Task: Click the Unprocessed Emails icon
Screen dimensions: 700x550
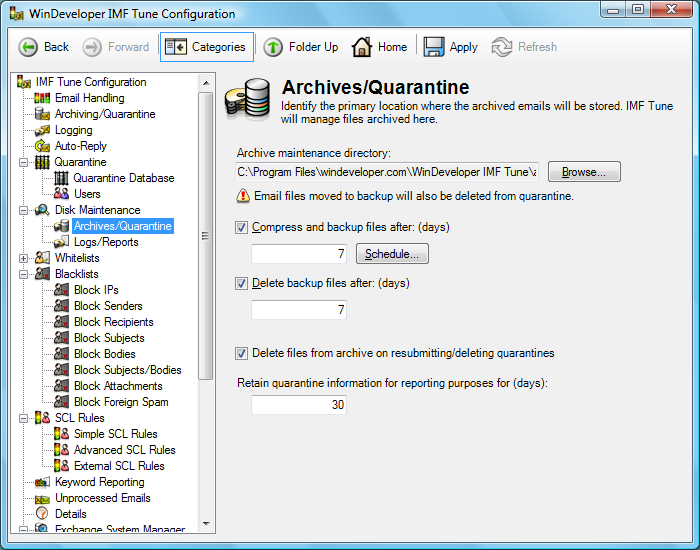Action: tap(42, 498)
